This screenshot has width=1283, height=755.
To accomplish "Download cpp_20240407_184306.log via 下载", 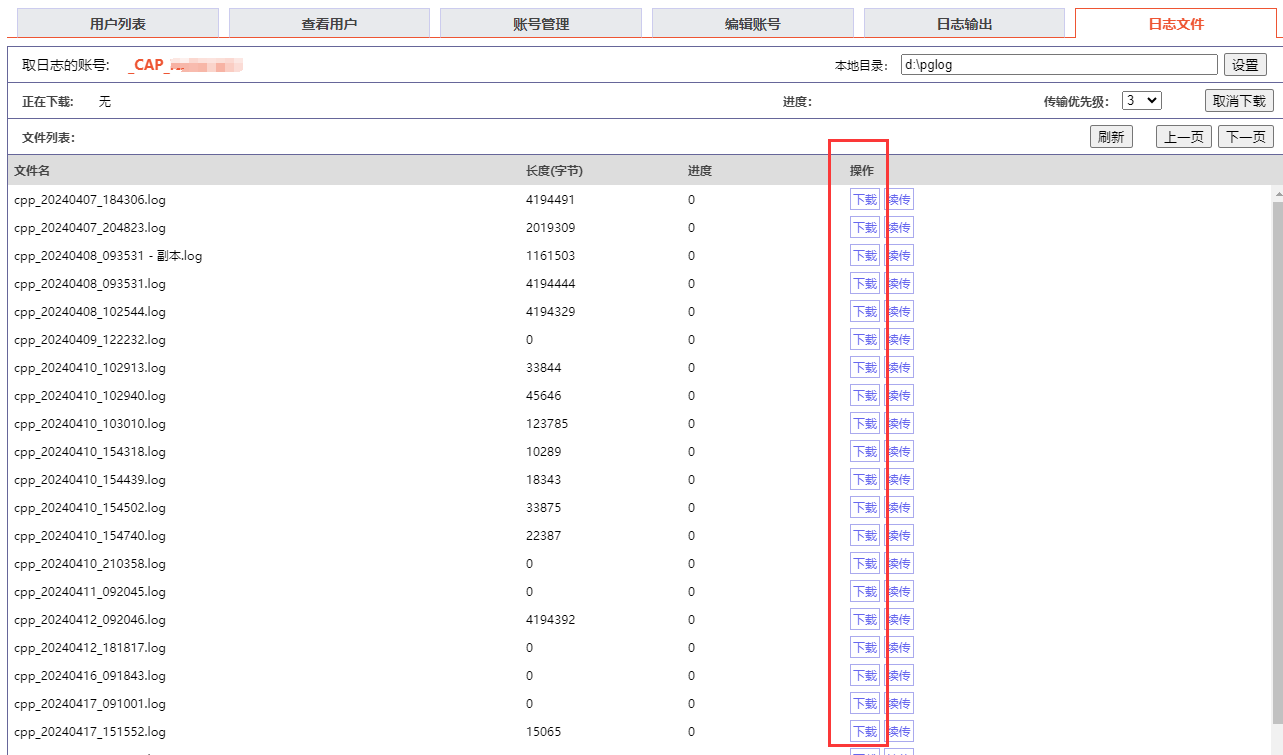I will pos(864,200).
